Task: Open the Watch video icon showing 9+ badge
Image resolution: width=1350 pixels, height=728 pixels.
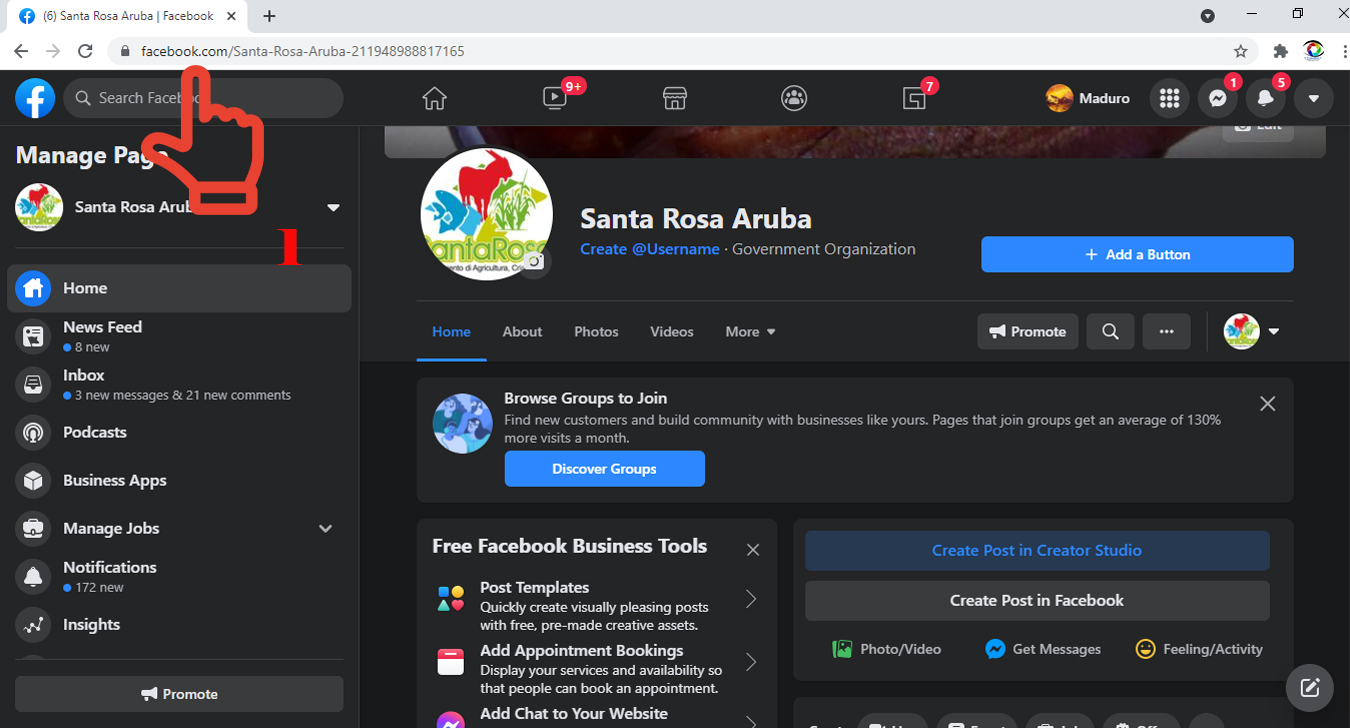Action: click(x=554, y=97)
